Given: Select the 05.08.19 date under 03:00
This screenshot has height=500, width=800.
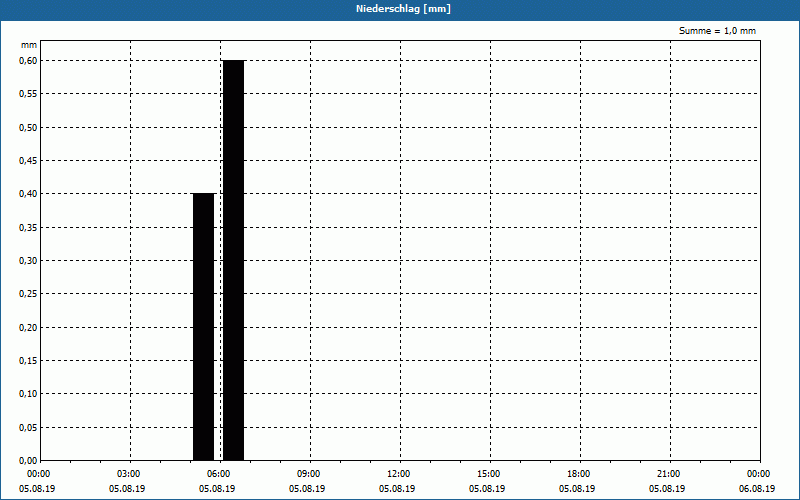Looking at the screenshot, I should tap(128, 489).
